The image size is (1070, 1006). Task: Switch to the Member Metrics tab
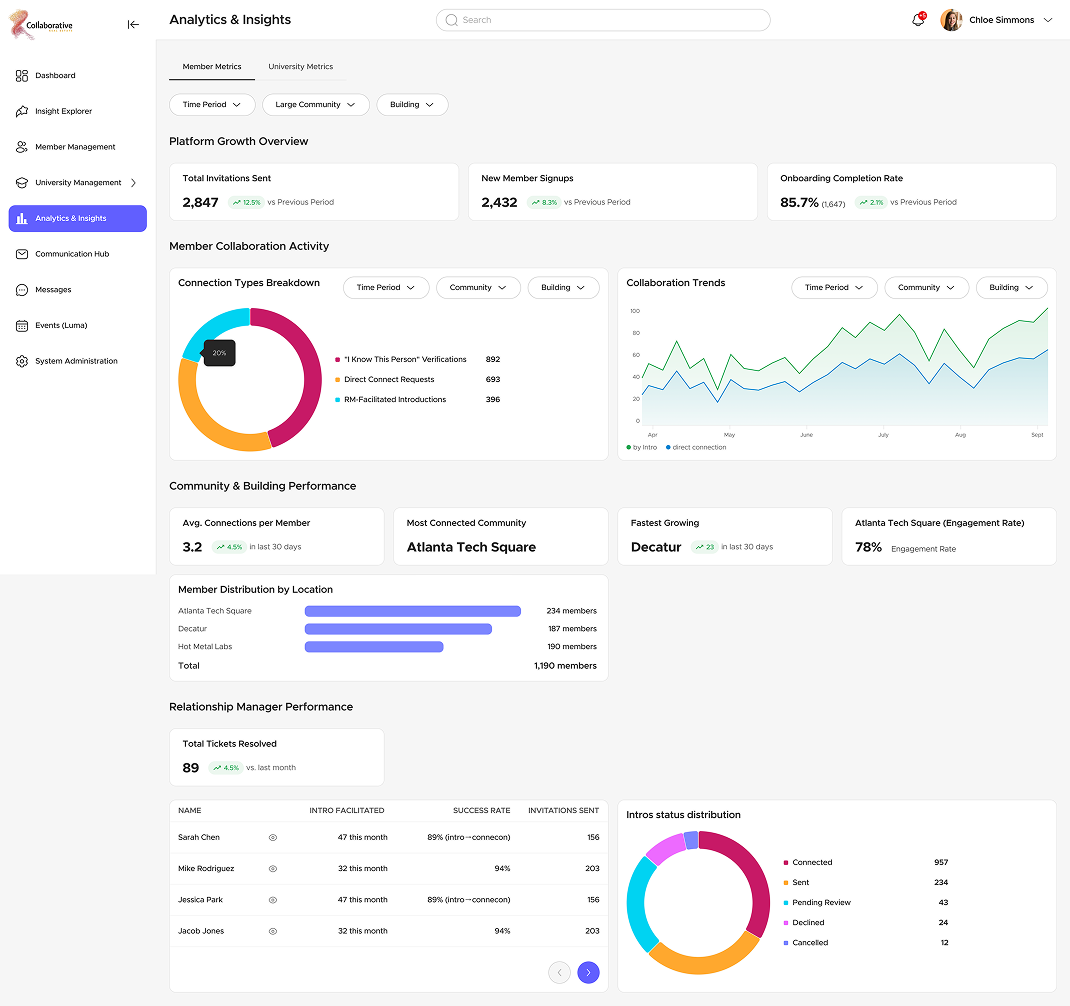pyautogui.click(x=212, y=67)
